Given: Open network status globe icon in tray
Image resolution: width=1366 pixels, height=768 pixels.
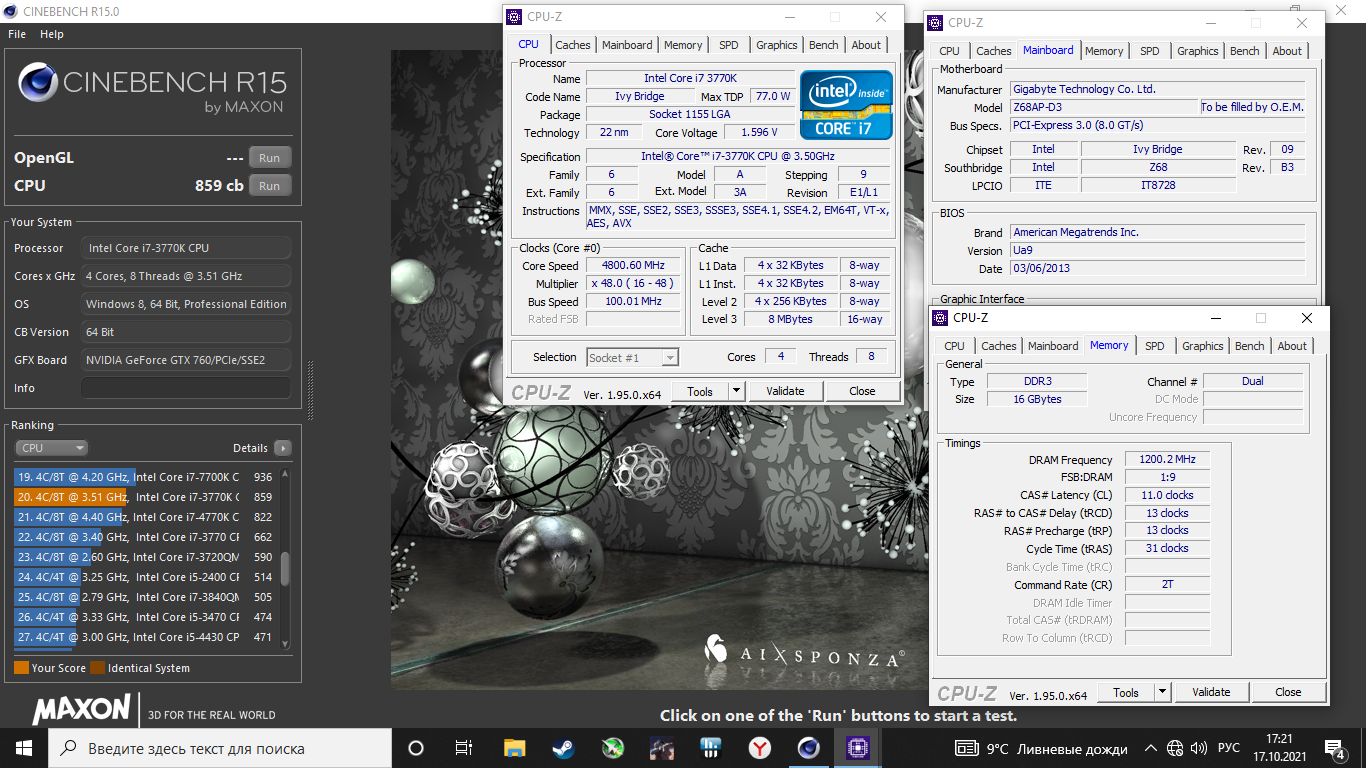Looking at the screenshot, I should click(1175, 748).
